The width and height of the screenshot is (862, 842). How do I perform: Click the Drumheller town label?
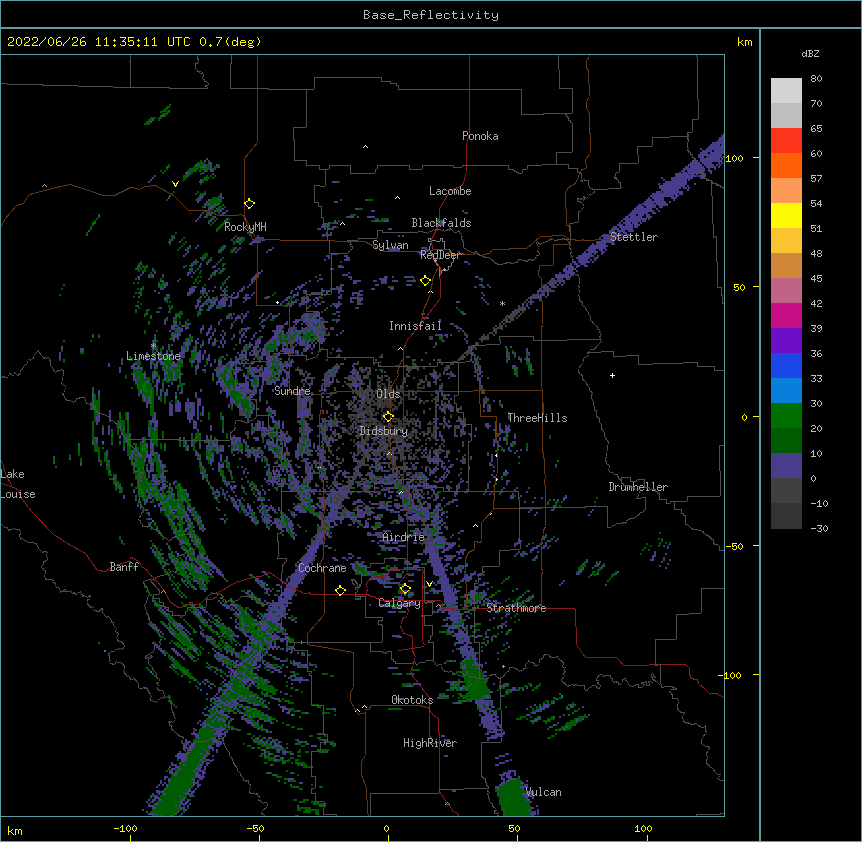click(638, 487)
